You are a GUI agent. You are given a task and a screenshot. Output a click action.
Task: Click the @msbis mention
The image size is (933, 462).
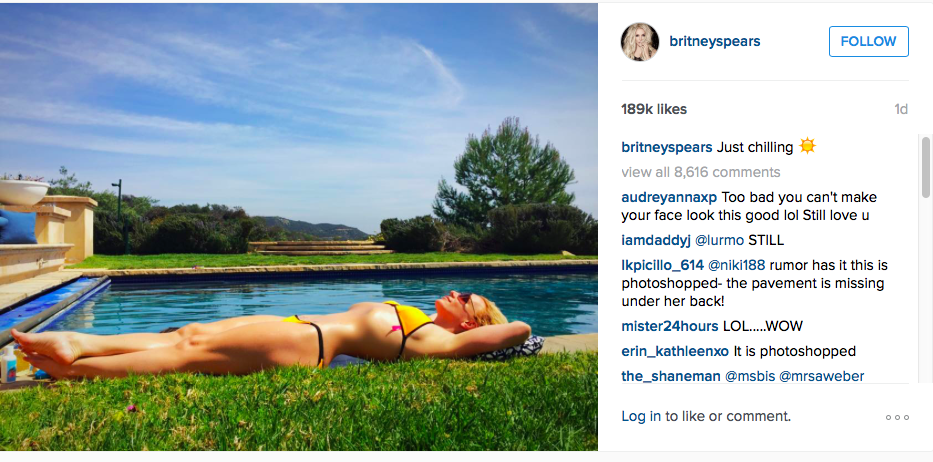click(749, 376)
